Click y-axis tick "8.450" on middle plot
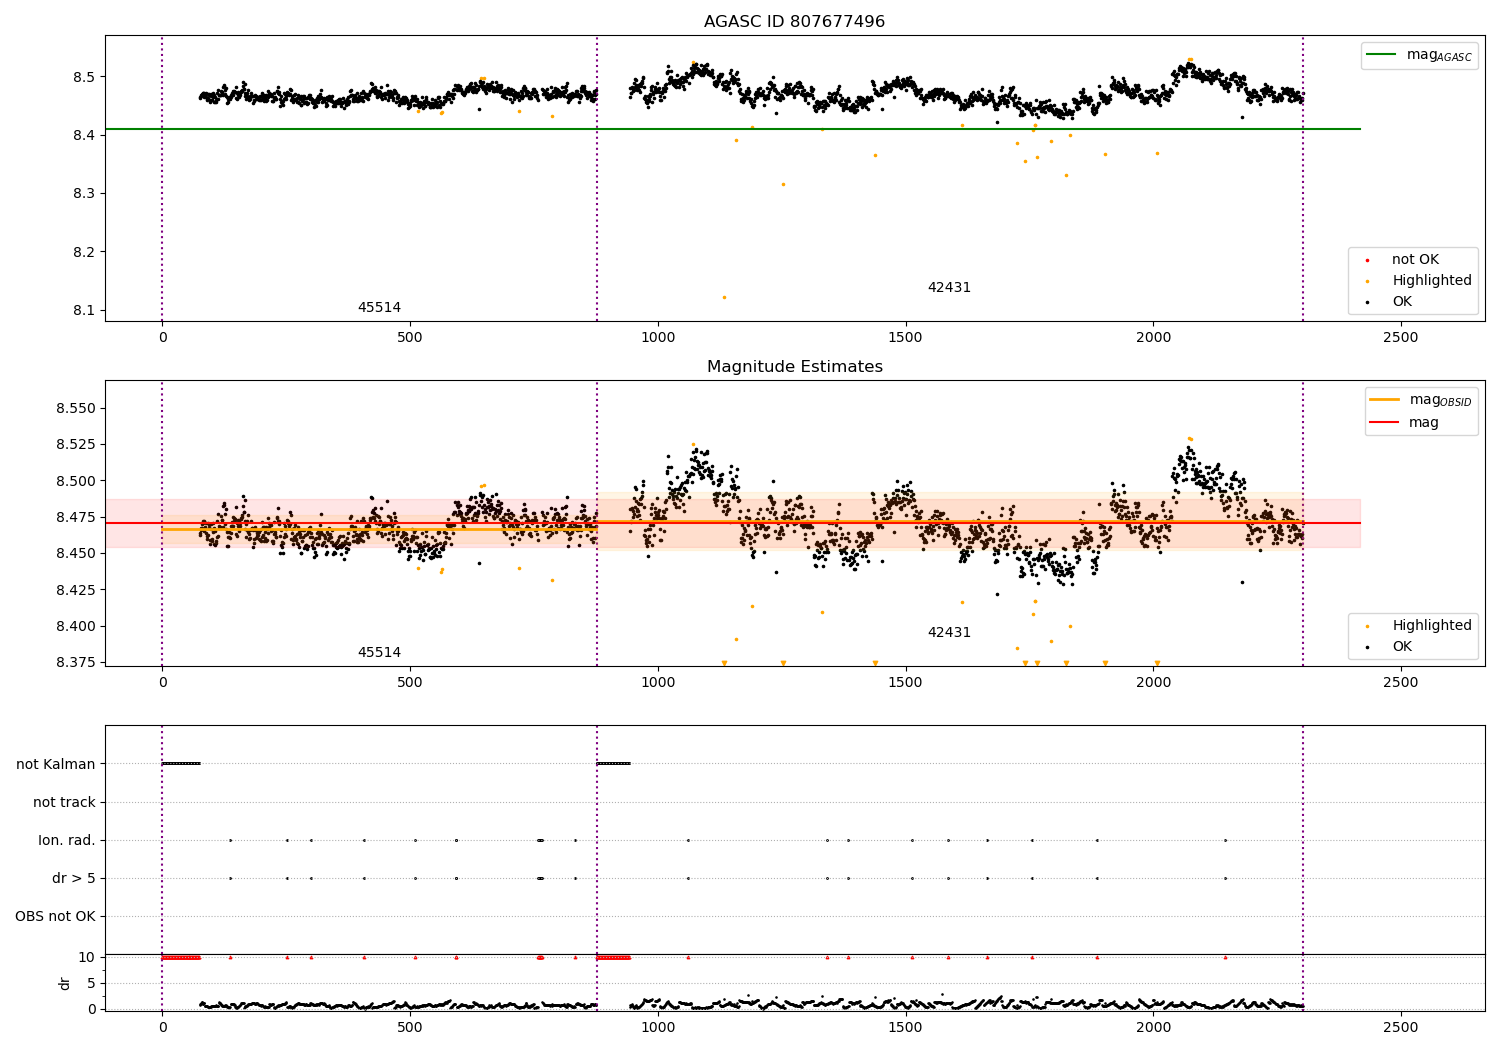 coord(76,554)
